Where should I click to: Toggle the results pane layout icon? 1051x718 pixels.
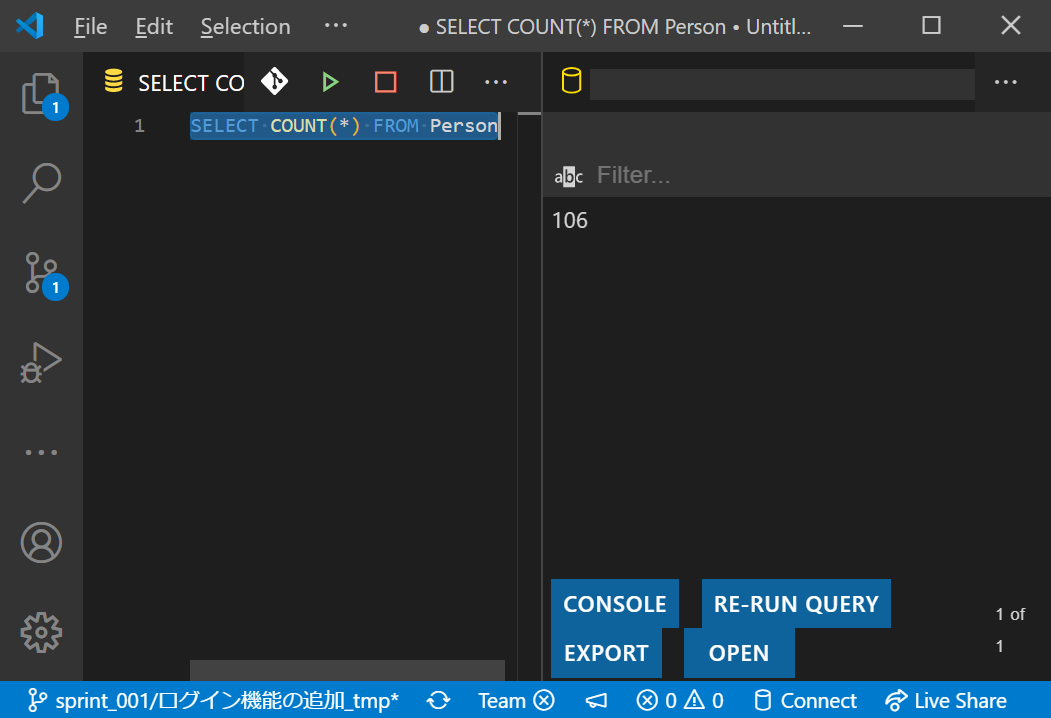pos(441,82)
